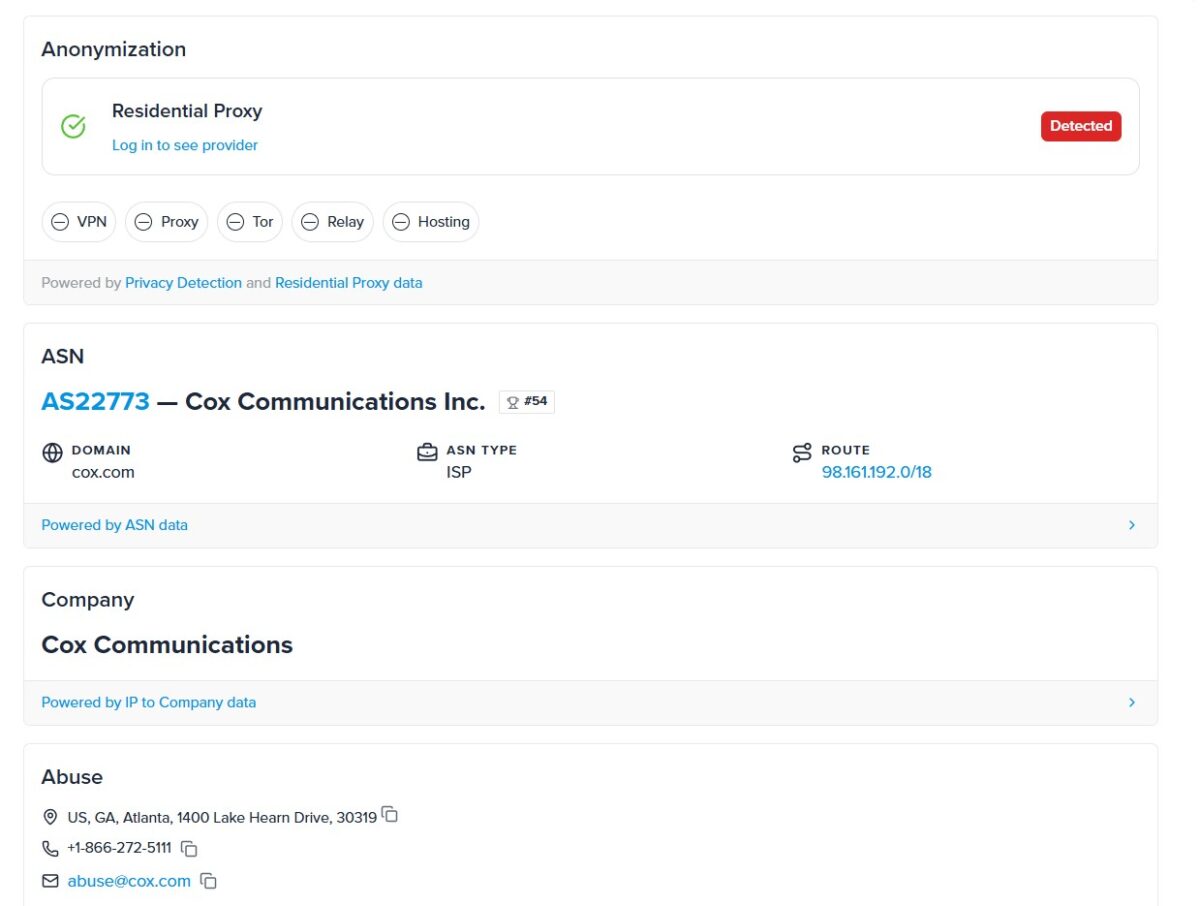Click the Cox Communications Inc. ASN name

[x=335, y=402]
